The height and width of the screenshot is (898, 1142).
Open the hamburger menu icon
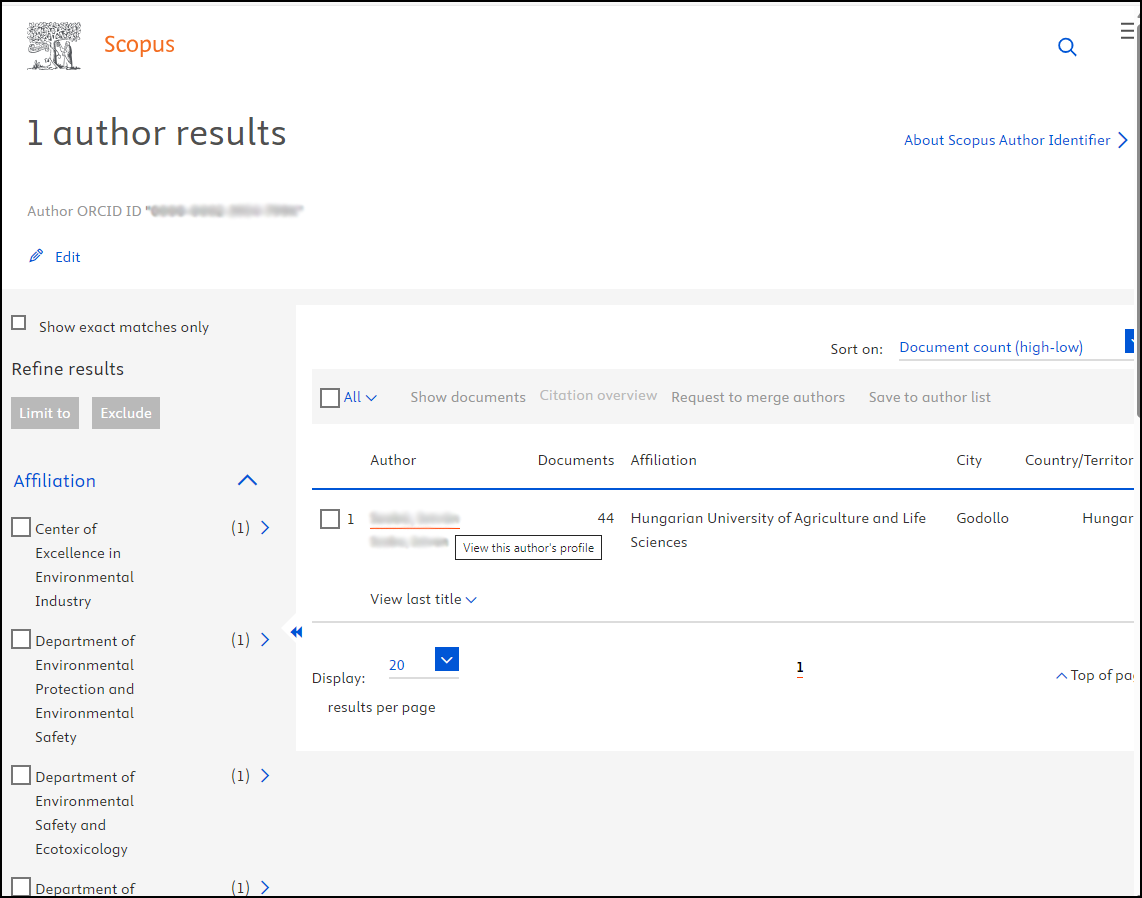[1127, 31]
